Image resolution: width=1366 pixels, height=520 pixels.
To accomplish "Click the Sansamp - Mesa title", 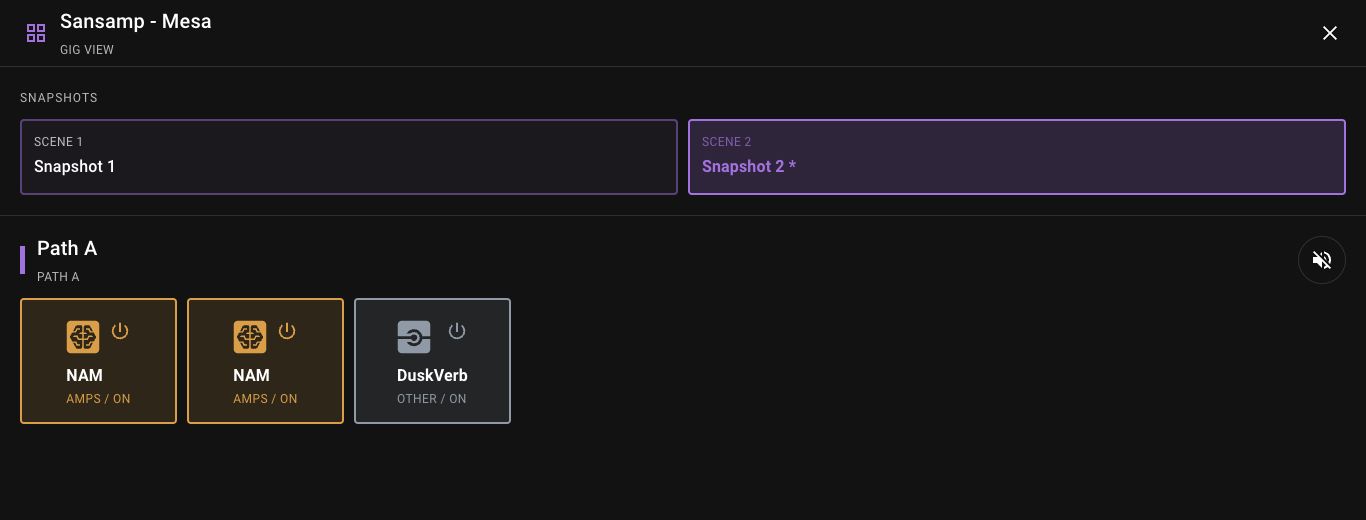I will [136, 21].
